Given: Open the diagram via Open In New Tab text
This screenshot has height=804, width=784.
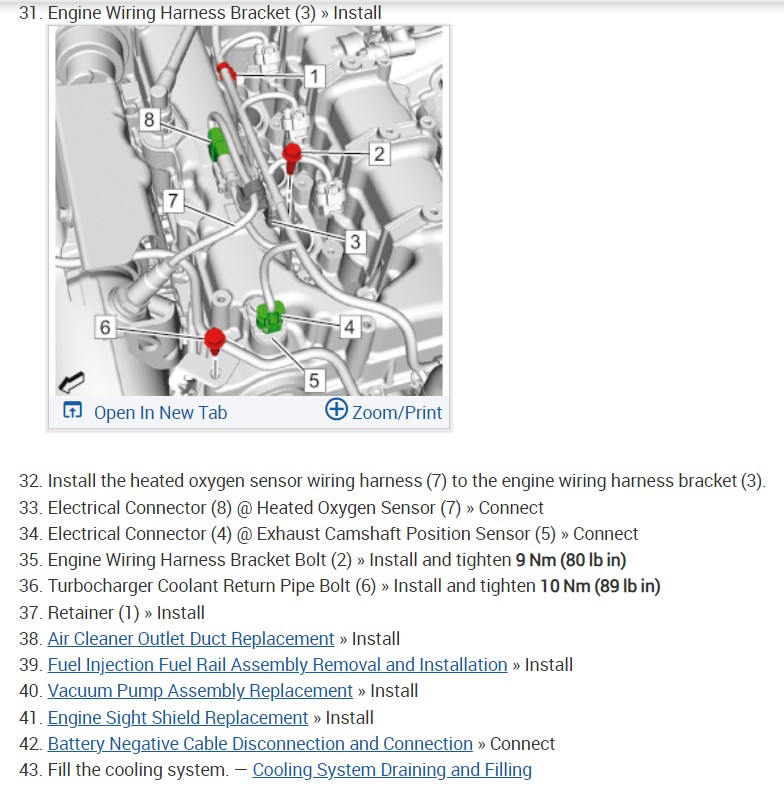Looking at the screenshot, I should 160,413.
